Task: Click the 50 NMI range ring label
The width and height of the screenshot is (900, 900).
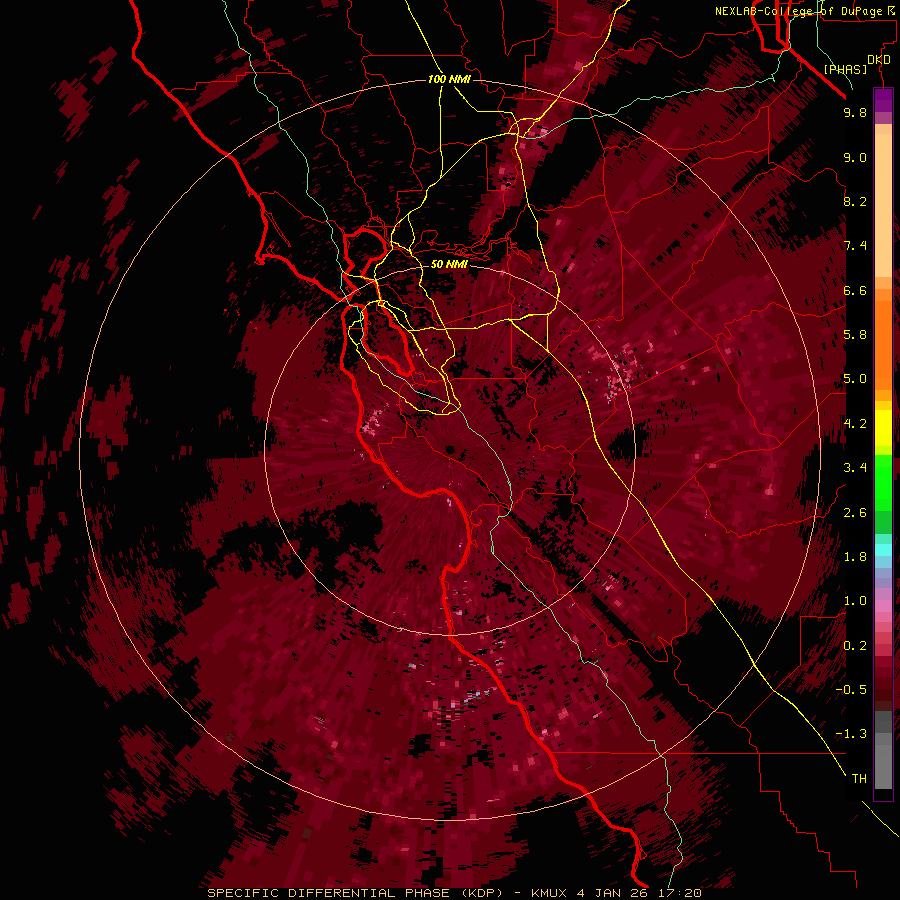Action: [449, 264]
